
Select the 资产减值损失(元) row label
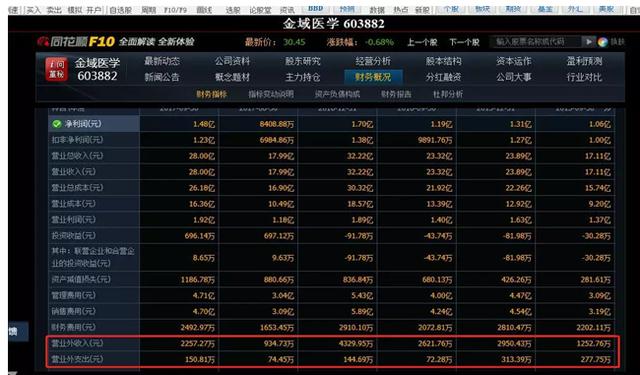81,279
